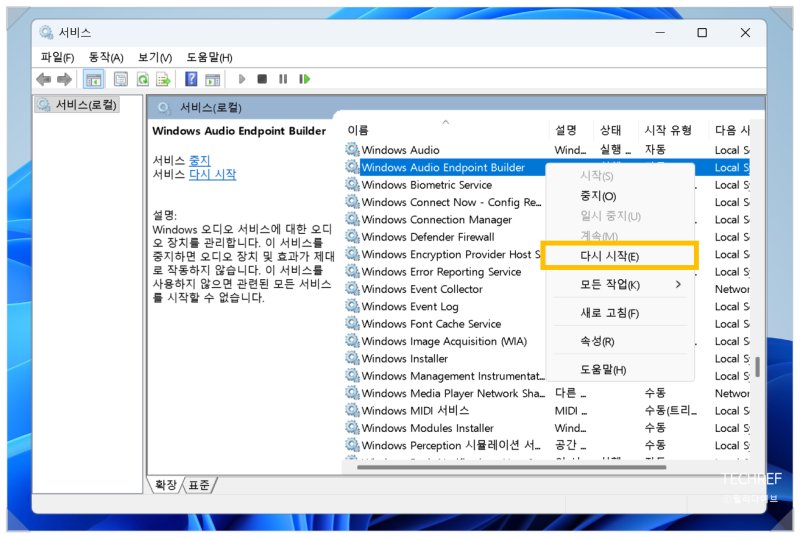Switch to the 표준 tab

[199, 484]
